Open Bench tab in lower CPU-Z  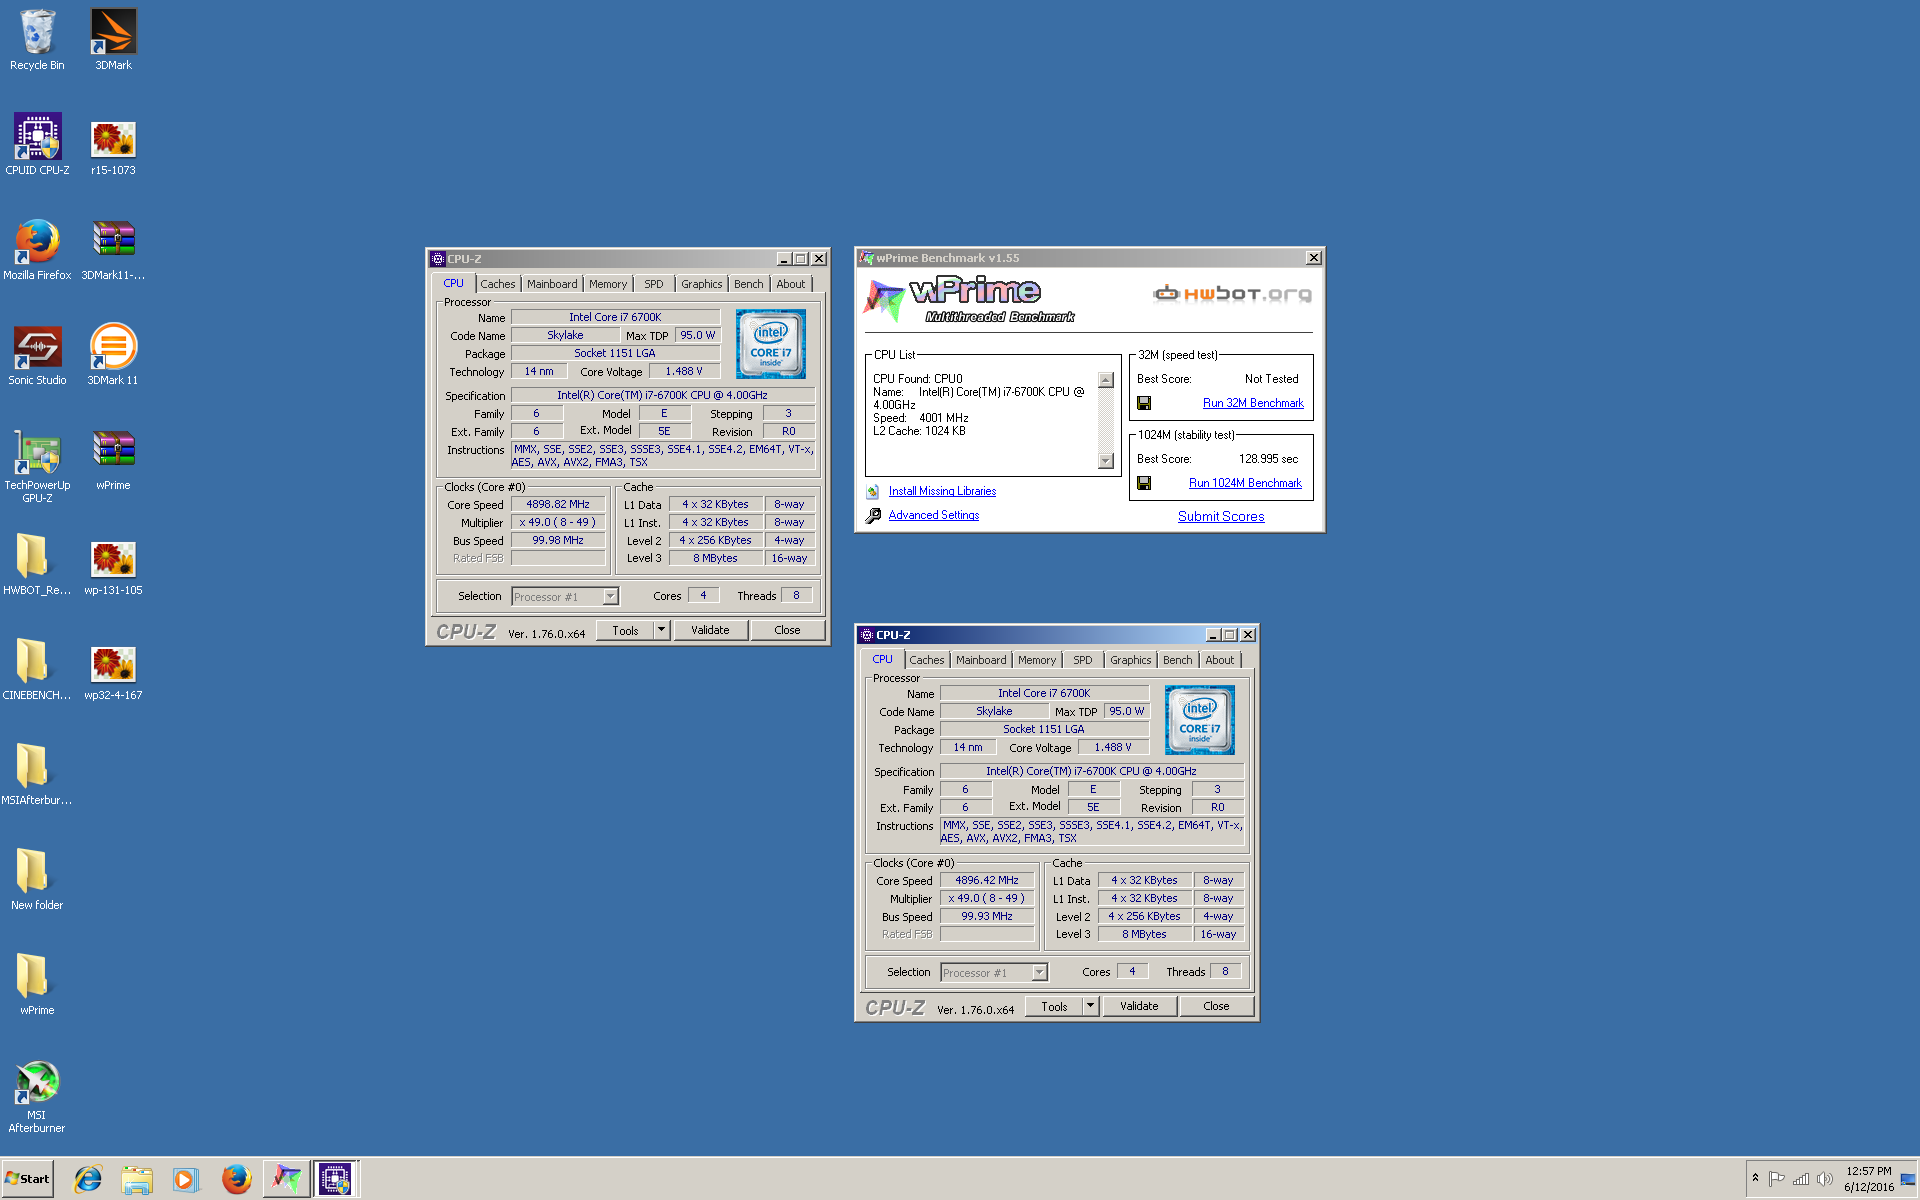(x=1178, y=660)
